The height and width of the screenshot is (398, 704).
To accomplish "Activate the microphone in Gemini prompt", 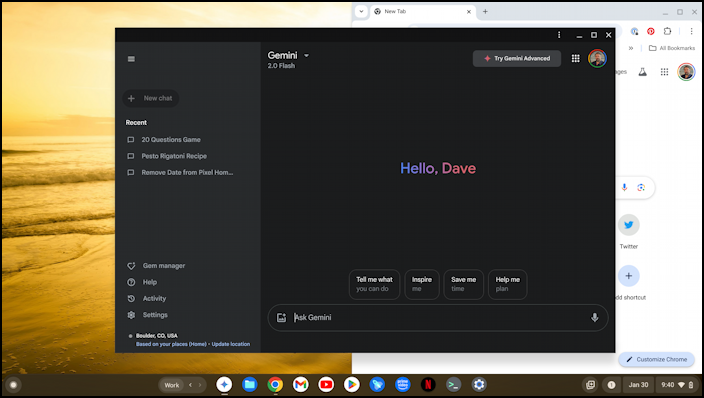I will pyautogui.click(x=594, y=318).
